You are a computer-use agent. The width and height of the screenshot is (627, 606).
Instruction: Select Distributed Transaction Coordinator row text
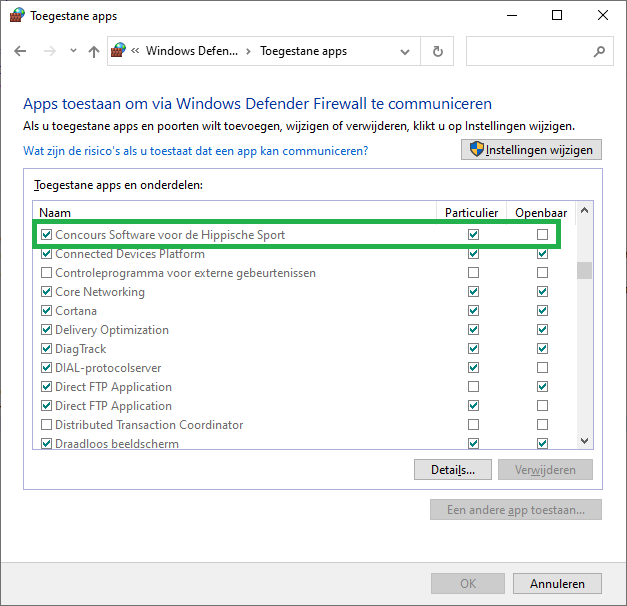point(149,425)
